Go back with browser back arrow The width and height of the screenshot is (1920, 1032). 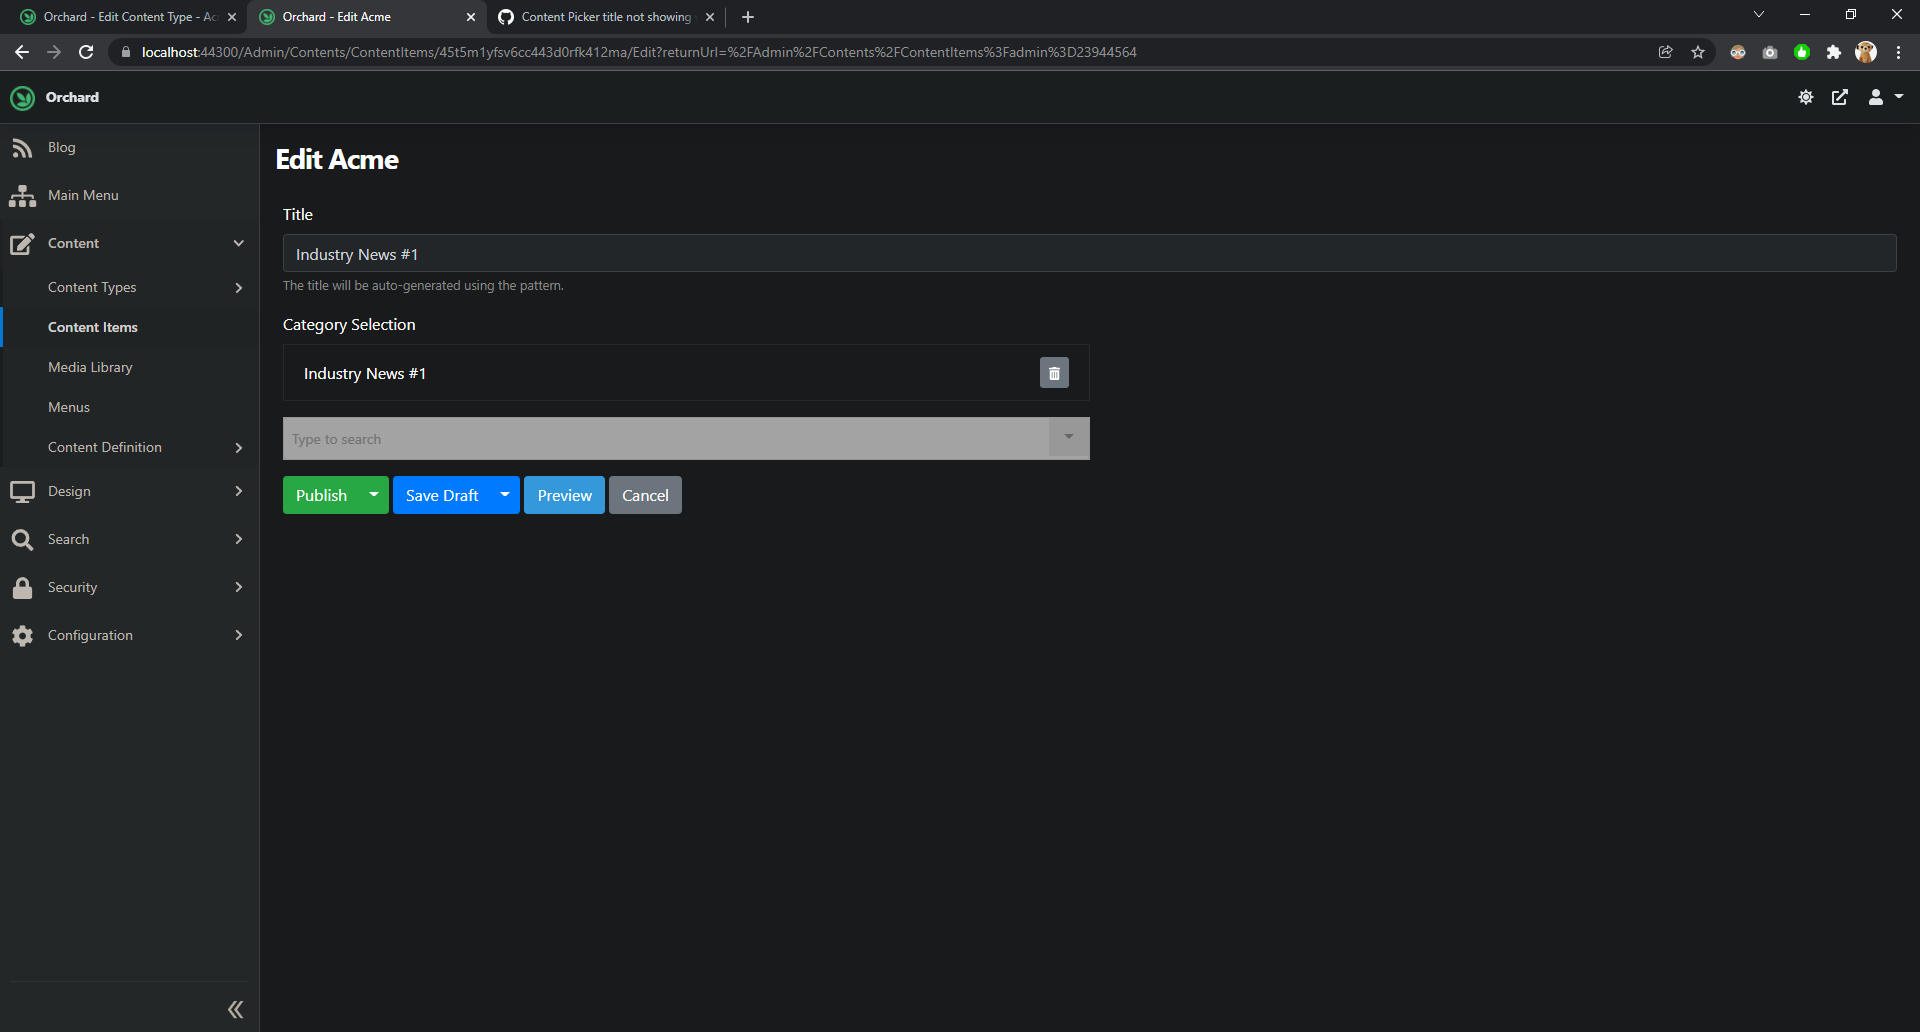22,52
